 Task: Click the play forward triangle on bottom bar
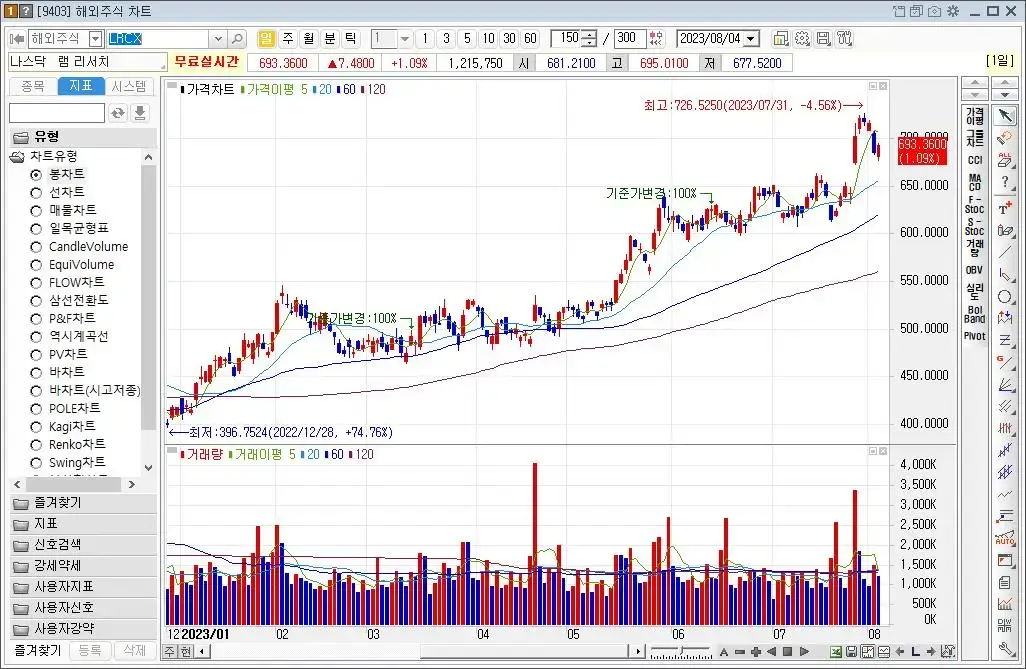(x=804, y=651)
